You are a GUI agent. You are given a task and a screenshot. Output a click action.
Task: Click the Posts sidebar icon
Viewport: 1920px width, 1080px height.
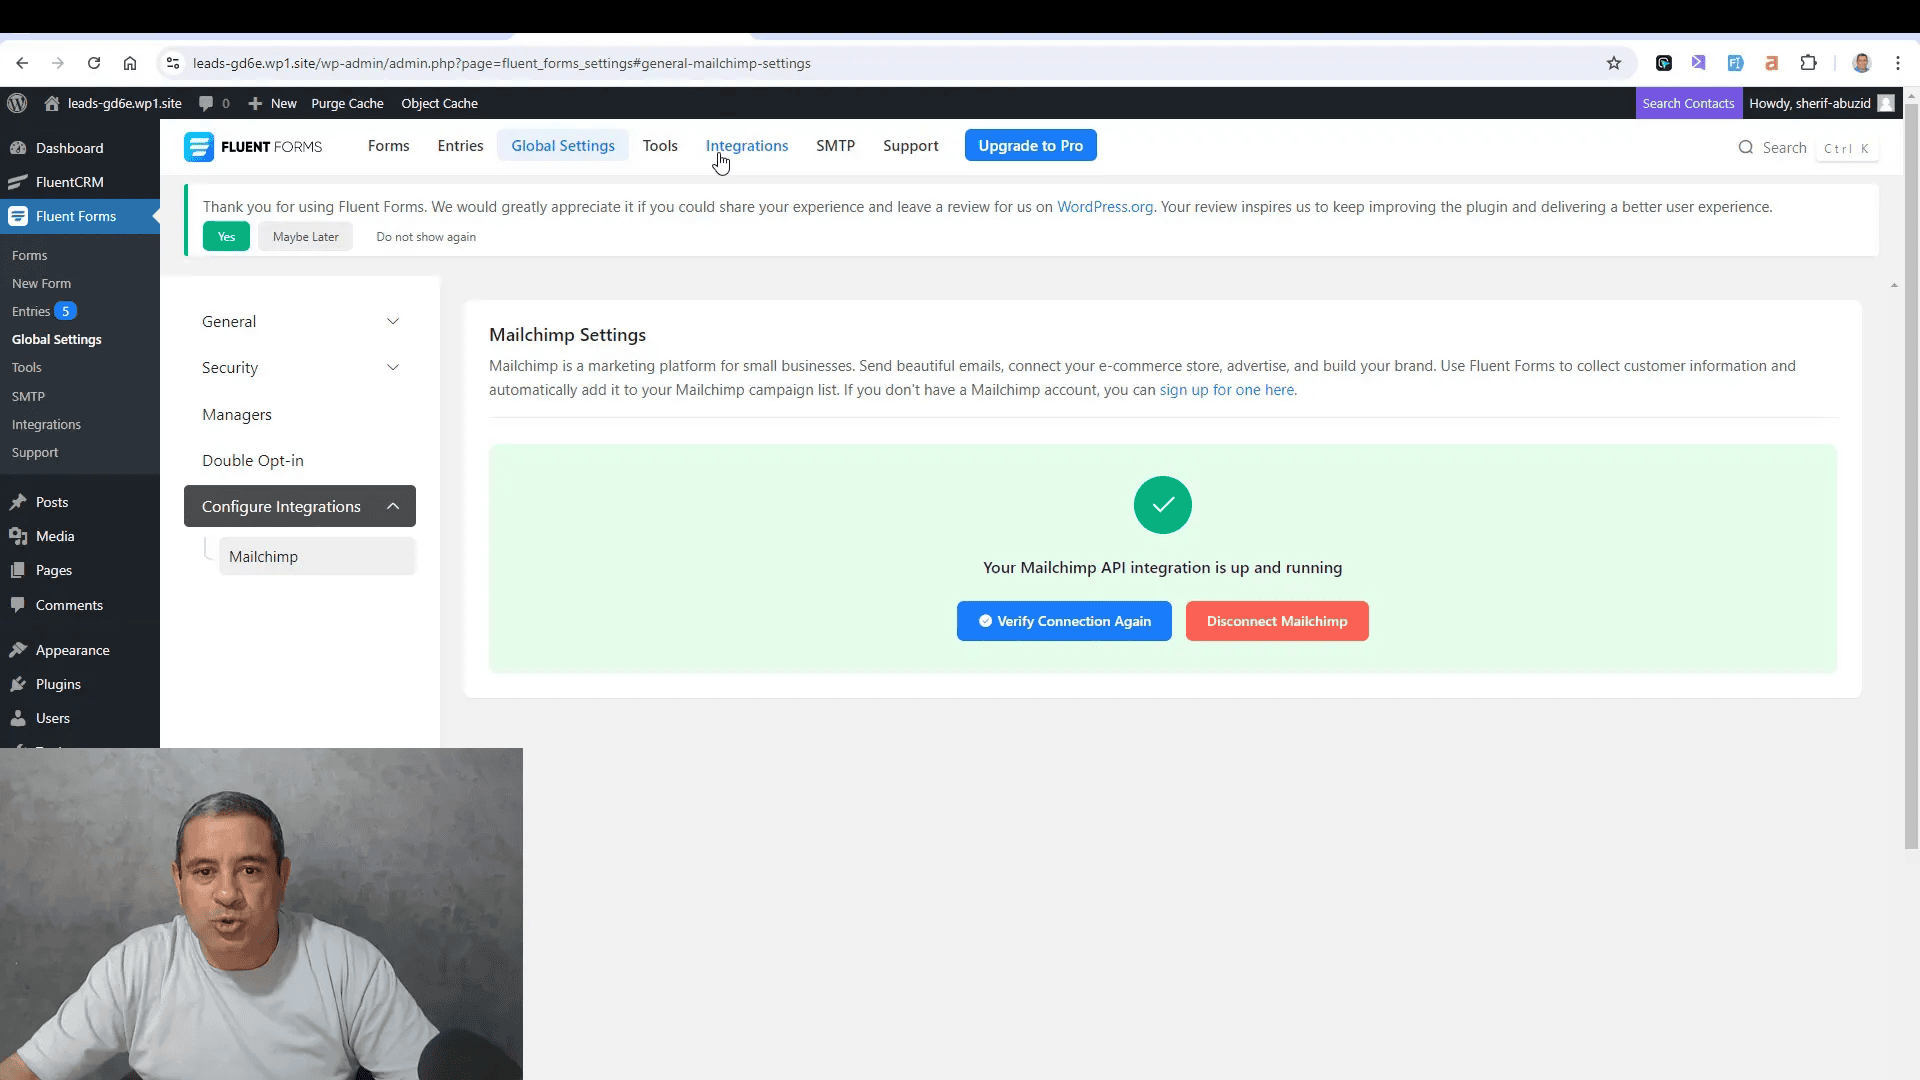coord(22,501)
